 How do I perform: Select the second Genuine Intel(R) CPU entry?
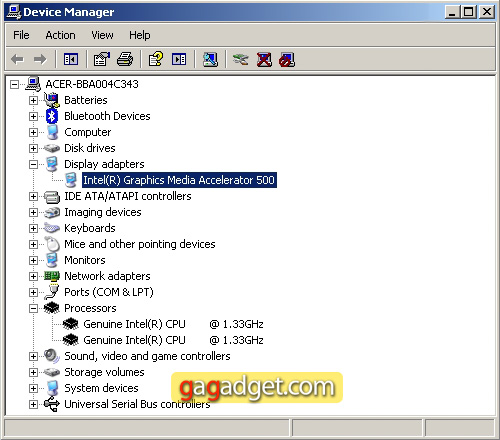173,340
